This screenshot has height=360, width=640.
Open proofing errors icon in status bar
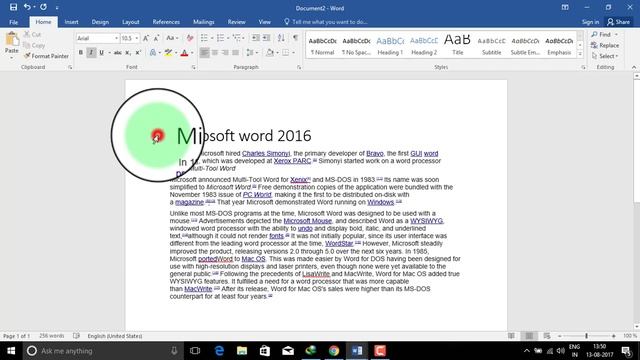76,336
